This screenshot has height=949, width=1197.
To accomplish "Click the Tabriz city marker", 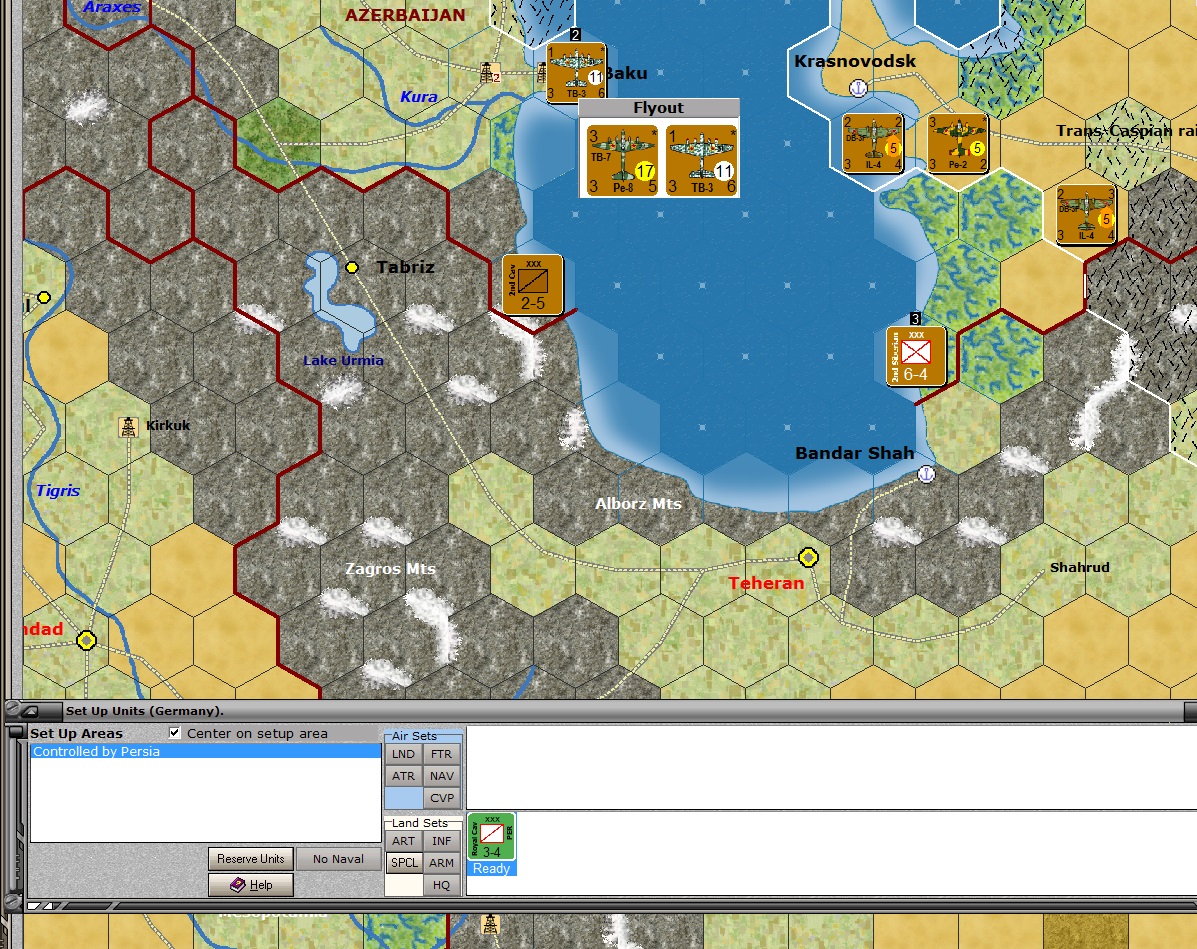I will tap(352, 267).
